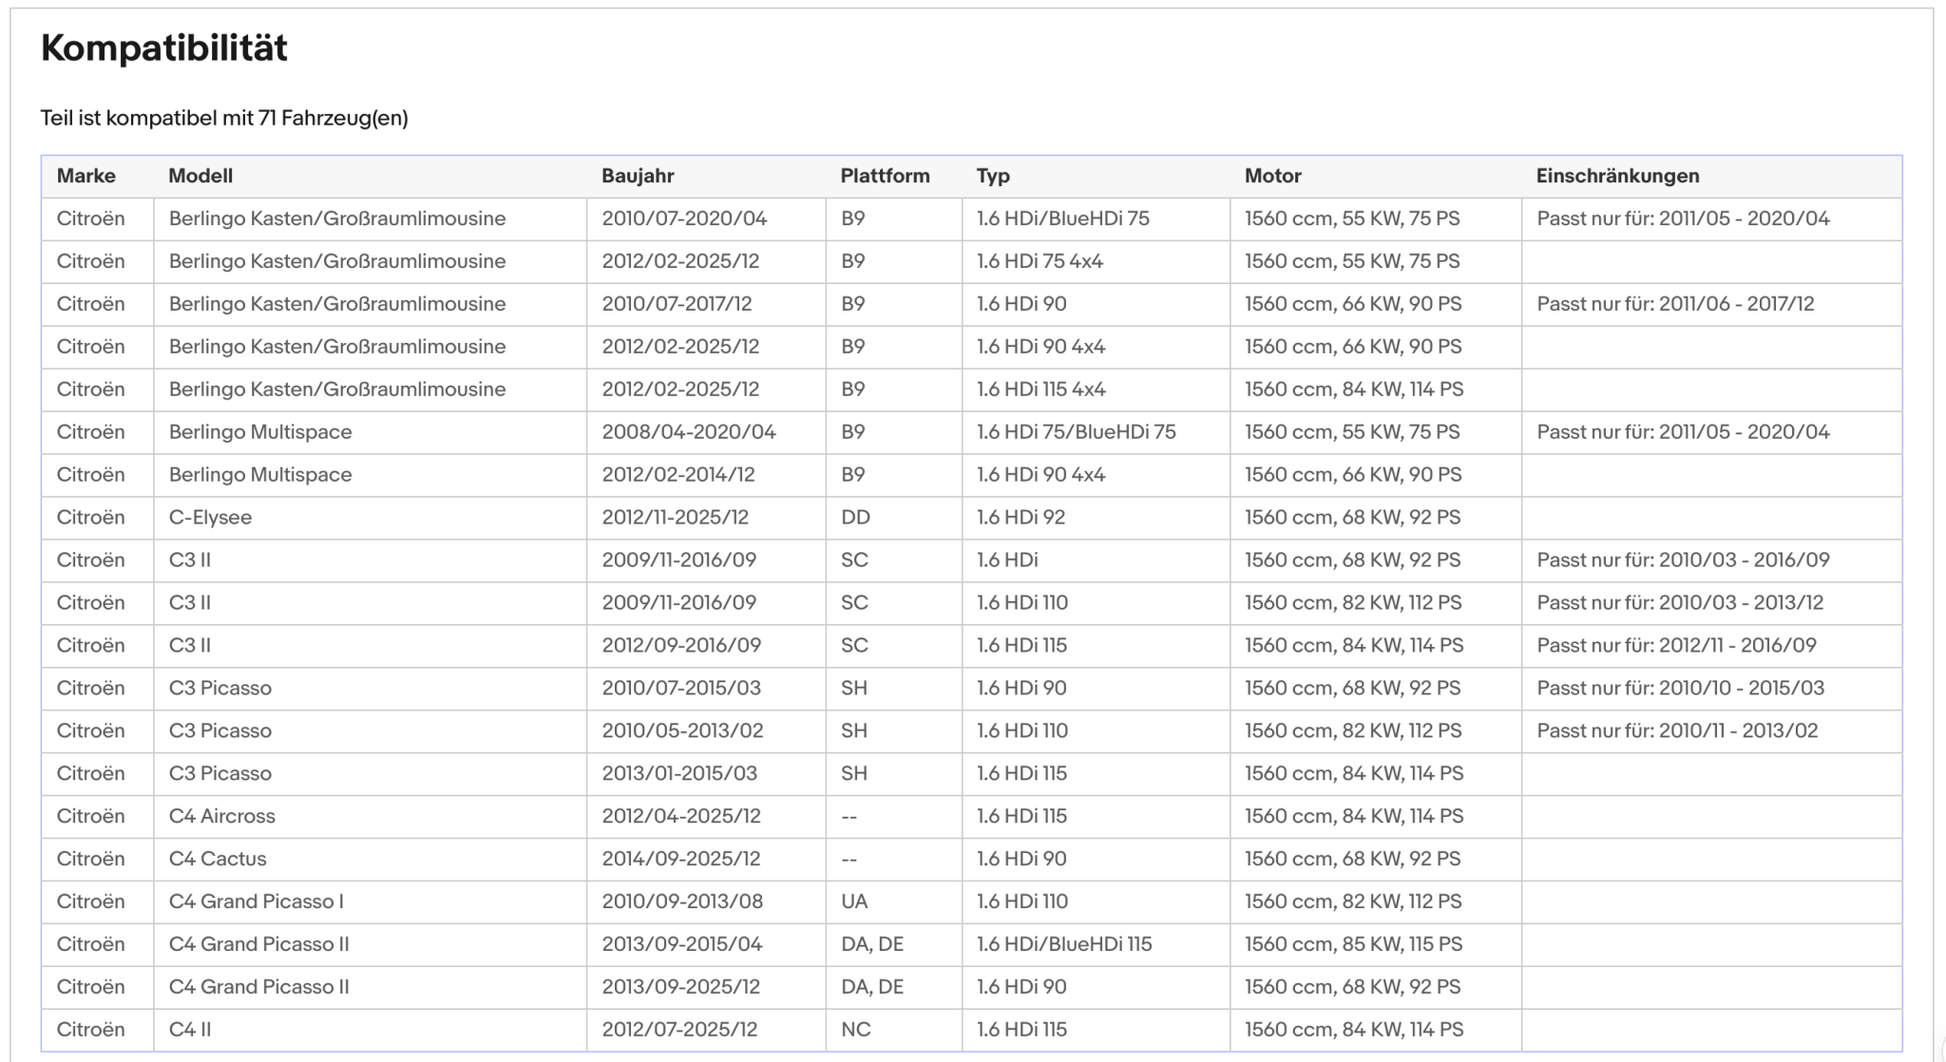Click the Baujahr cell '2008/04-2020/04'
Image resolution: width=1946 pixels, height=1062 pixels.
tap(688, 432)
